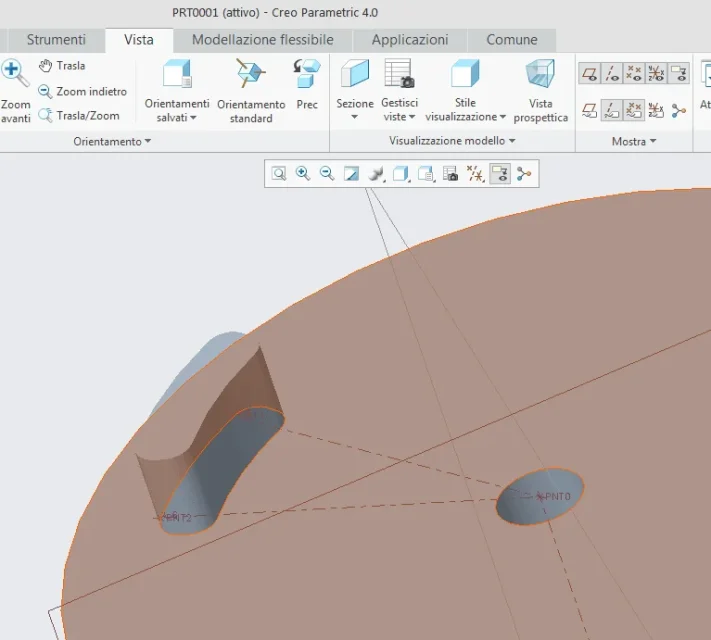Toggle annotation display in the graphics toolbar
The height and width of the screenshot is (640, 711).
[x=500, y=174]
